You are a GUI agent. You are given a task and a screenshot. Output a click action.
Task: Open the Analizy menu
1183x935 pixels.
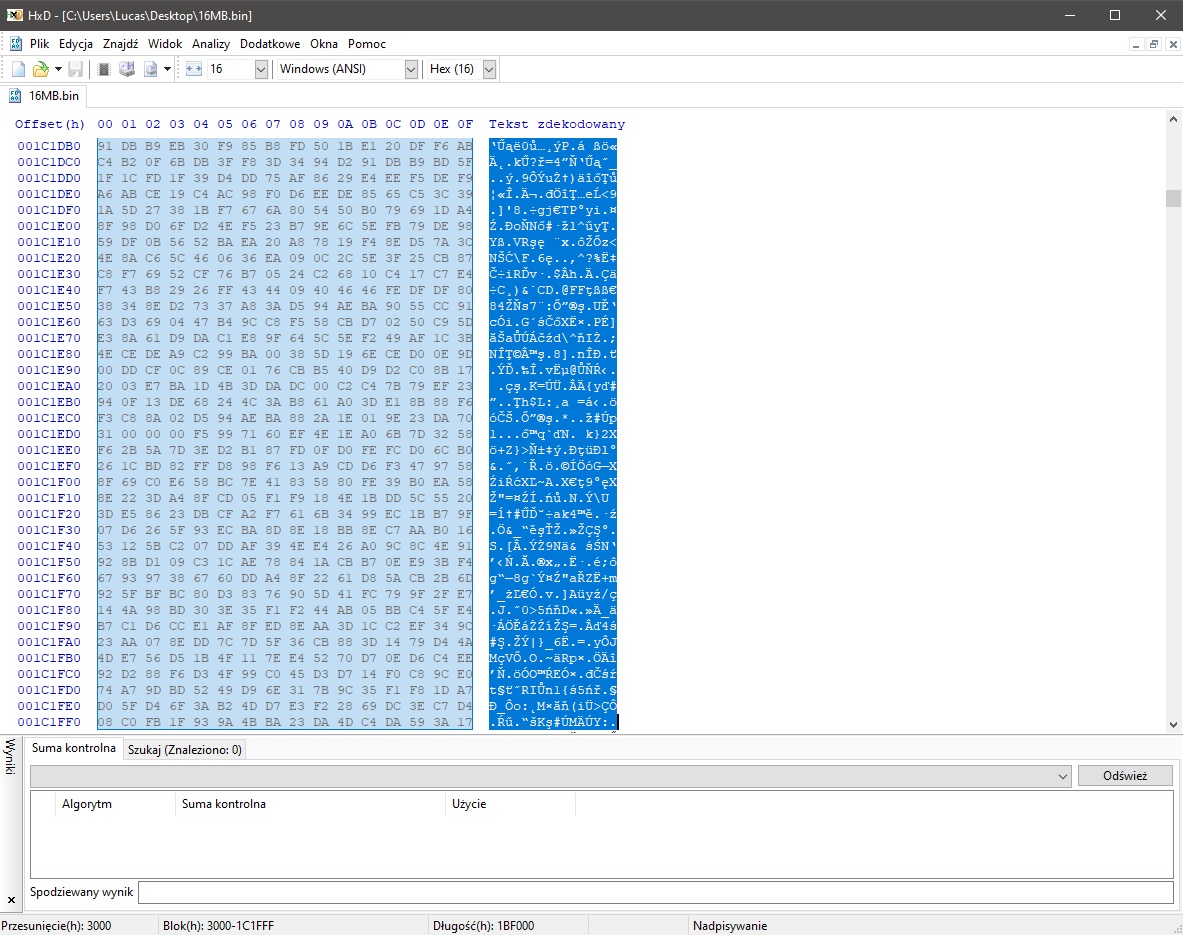(210, 44)
